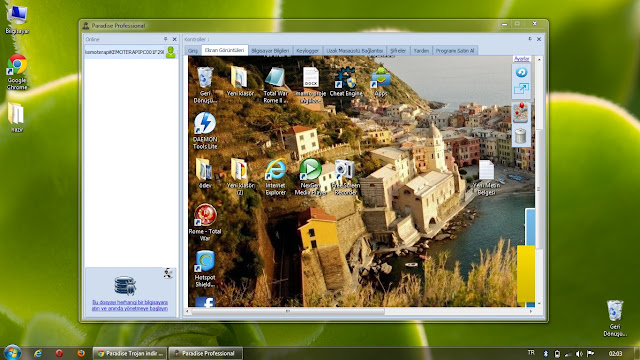Image resolution: width=640 pixels, height=360 pixels.
Task: Click the TR language indicator
Action: pos(531,353)
